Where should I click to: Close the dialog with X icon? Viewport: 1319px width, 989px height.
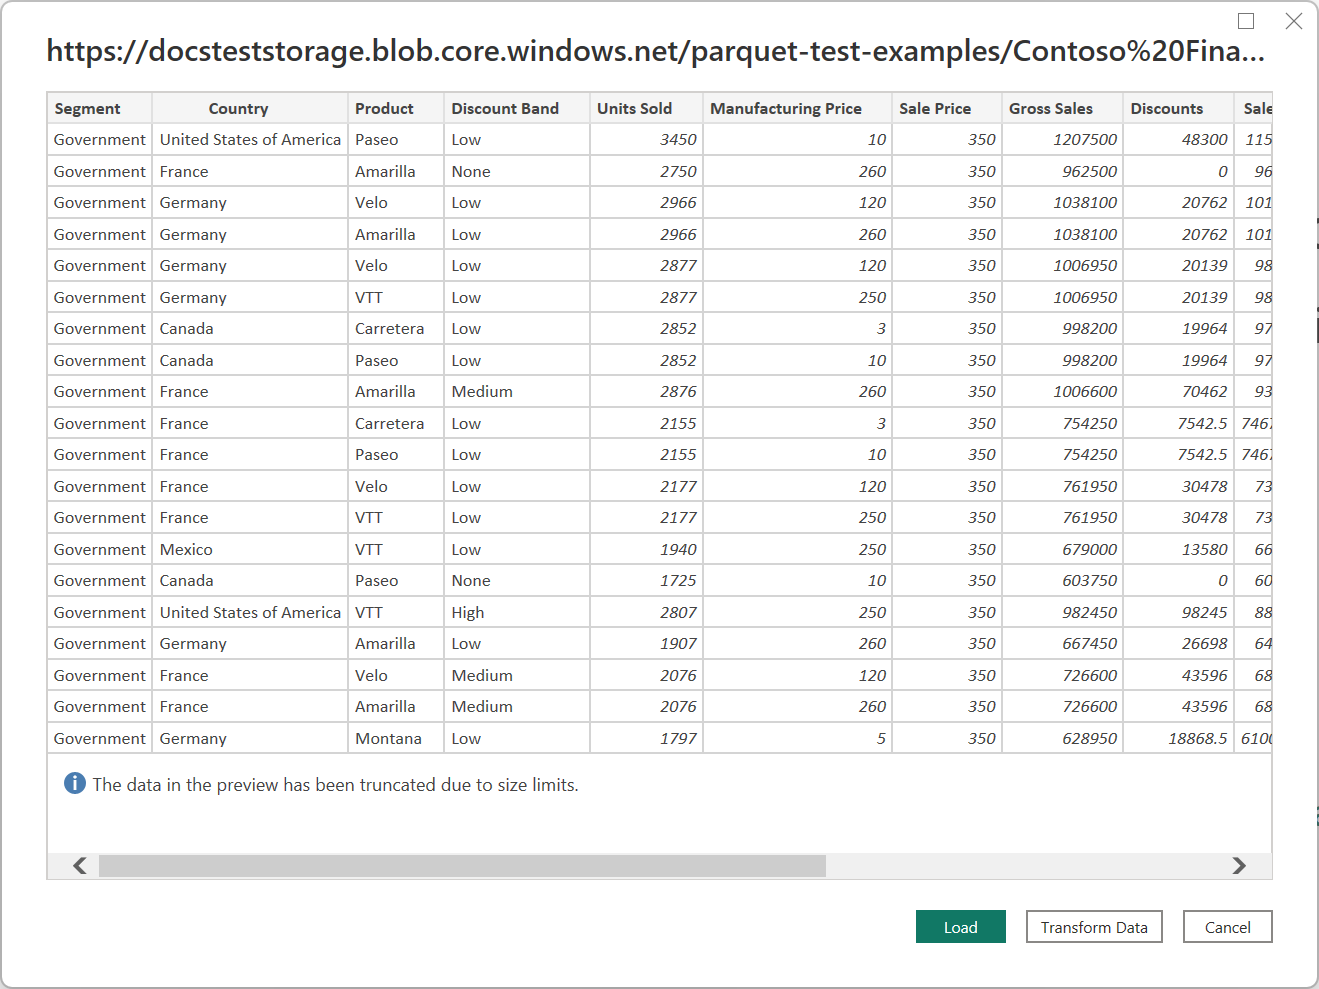[1293, 21]
